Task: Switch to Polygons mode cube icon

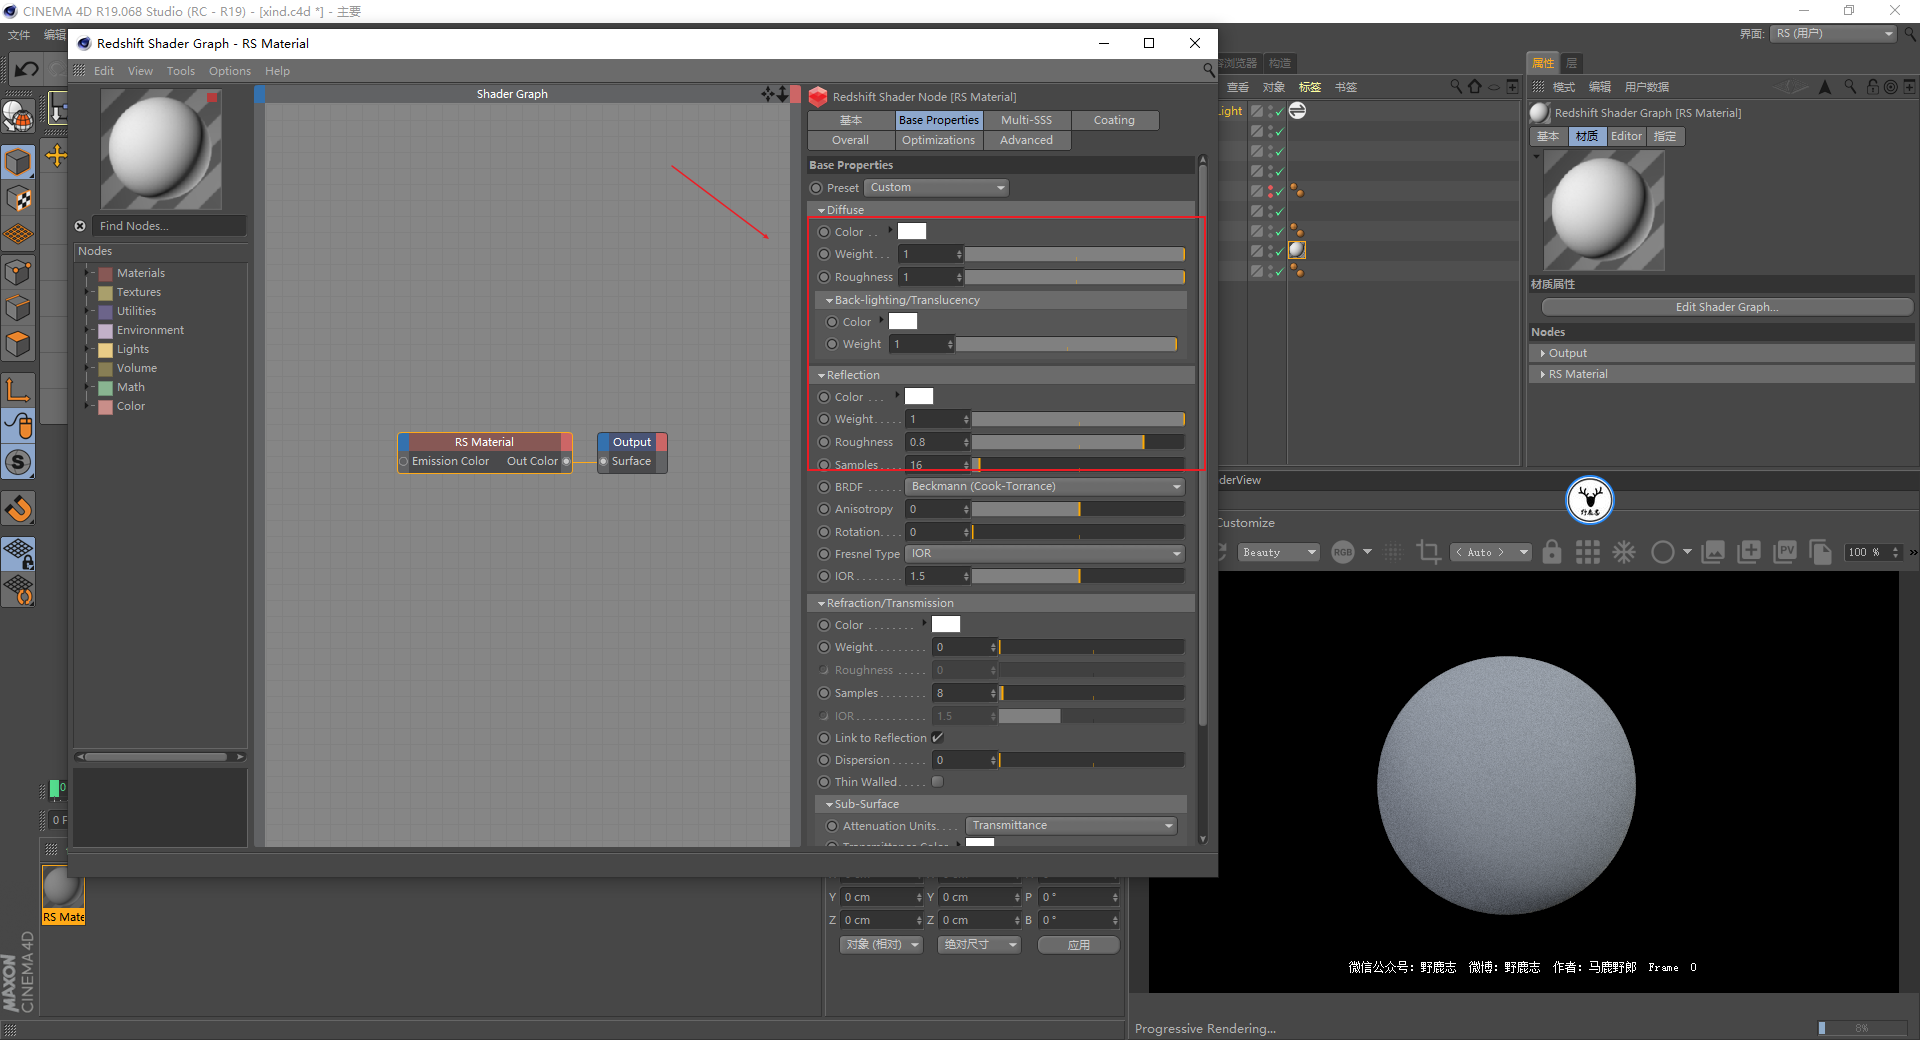Action: click(18, 345)
